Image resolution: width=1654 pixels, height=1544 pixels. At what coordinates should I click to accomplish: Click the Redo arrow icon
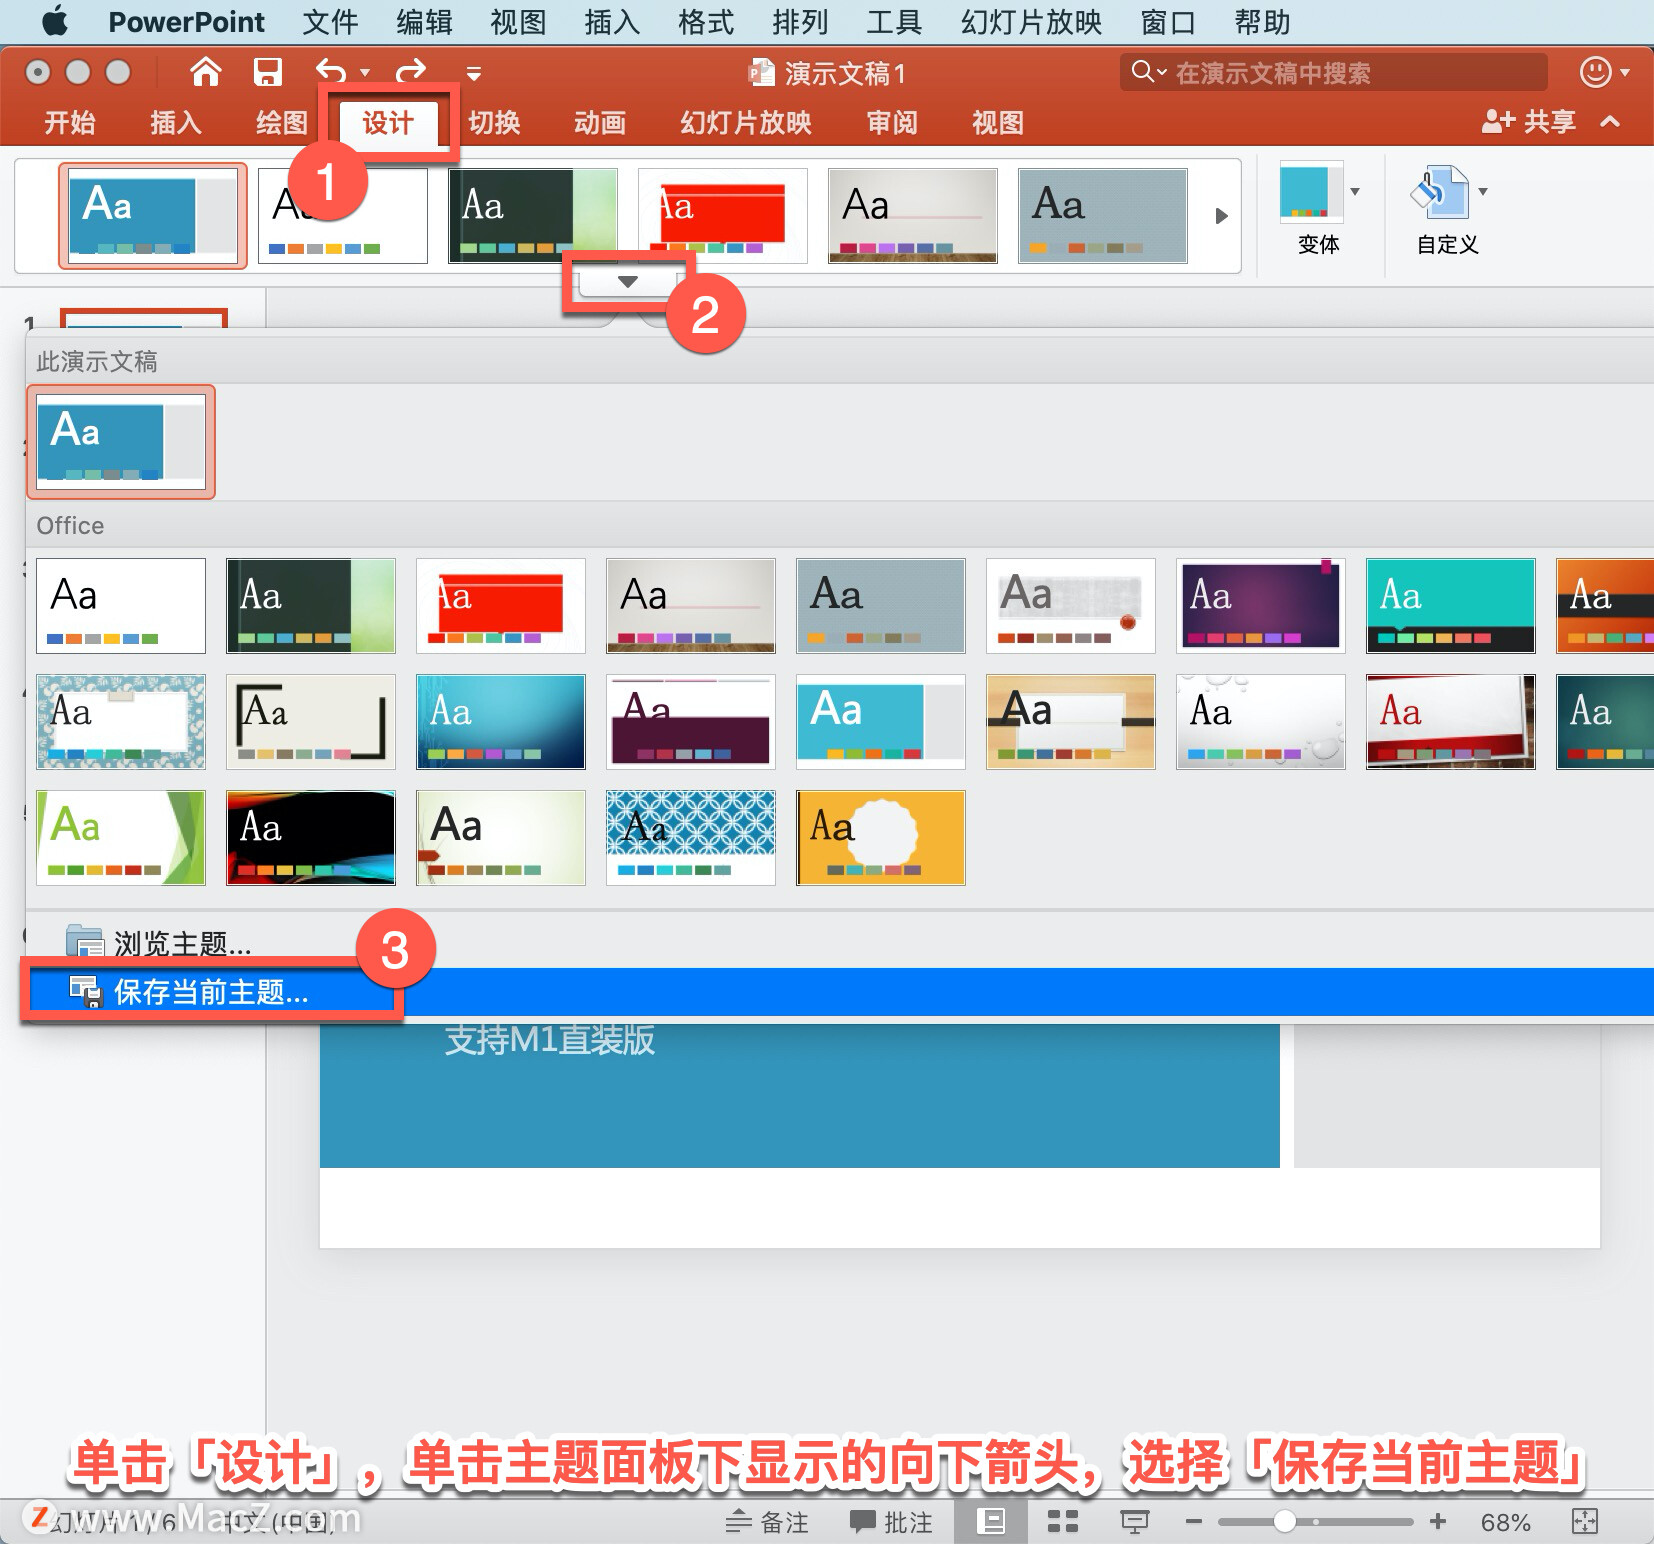coord(411,72)
